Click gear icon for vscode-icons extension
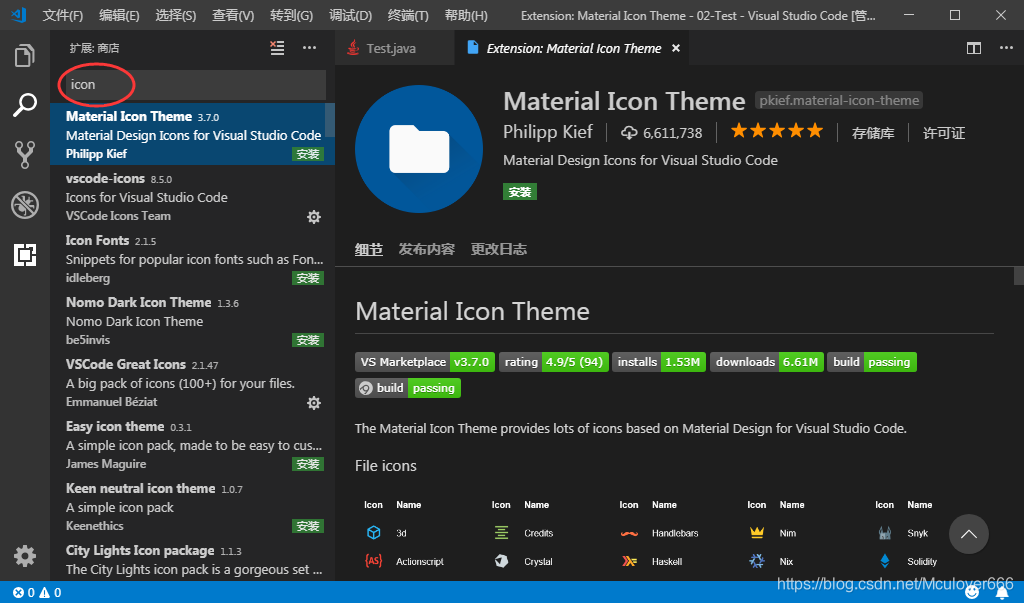1024x603 pixels. (x=314, y=217)
